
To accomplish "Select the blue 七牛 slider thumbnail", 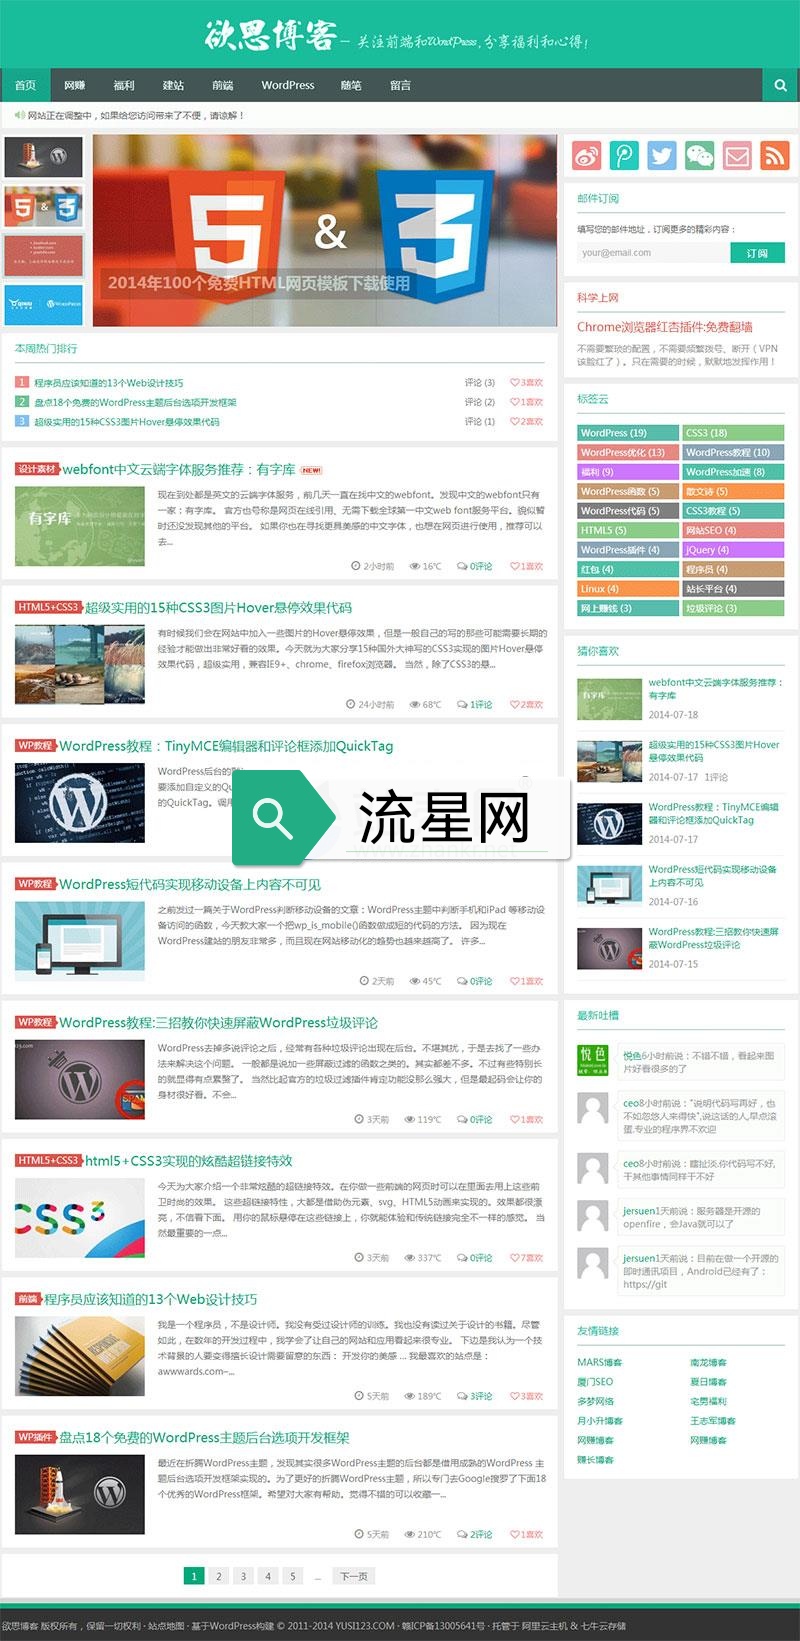I will point(43,305).
